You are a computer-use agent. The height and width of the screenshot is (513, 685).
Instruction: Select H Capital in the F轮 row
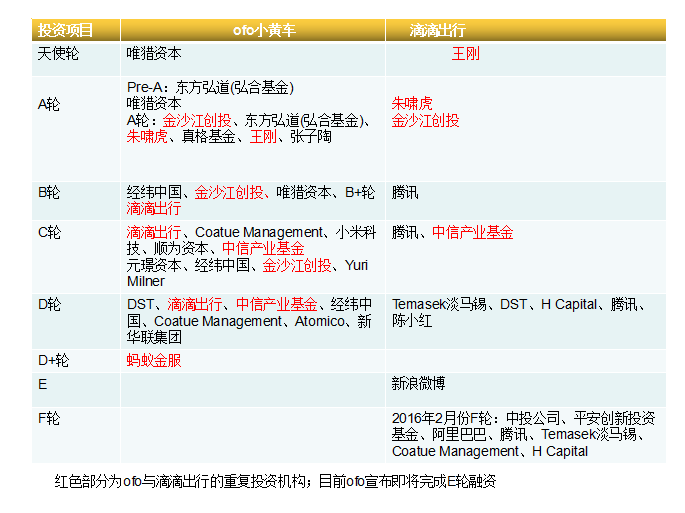point(560,451)
